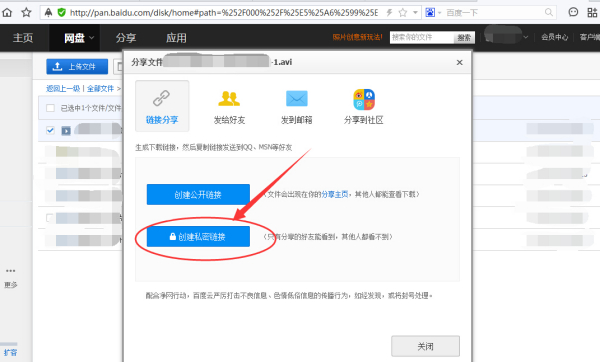Click the orange promotional text link in header
600x362 pixels.
point(357,37)
